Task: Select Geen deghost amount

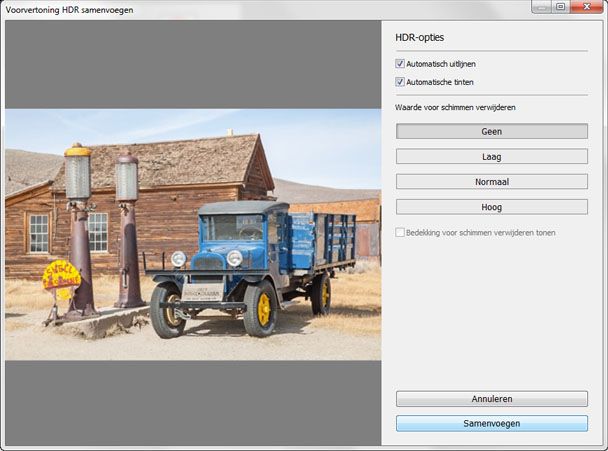Action: [x=492, y=131]
